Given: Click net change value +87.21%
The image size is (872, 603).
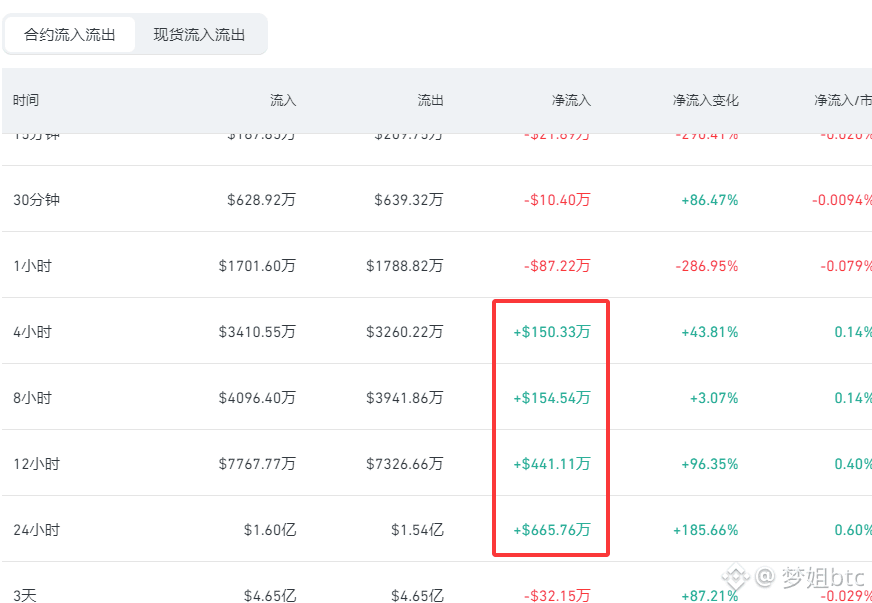Looking at the screenshot, I should coord(710,596).
